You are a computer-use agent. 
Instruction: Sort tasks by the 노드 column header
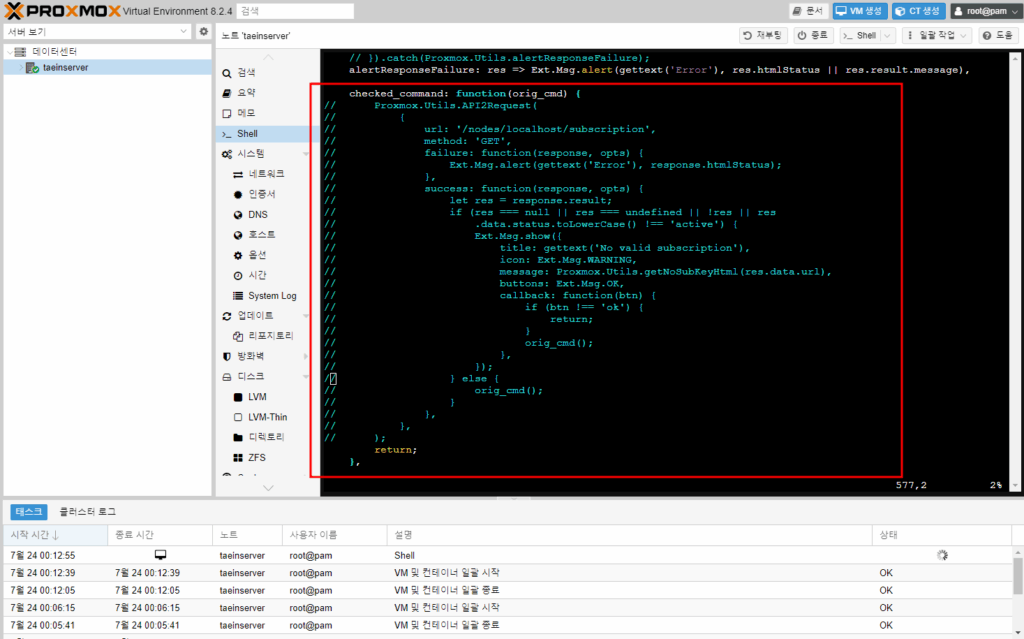pos(247,534)
